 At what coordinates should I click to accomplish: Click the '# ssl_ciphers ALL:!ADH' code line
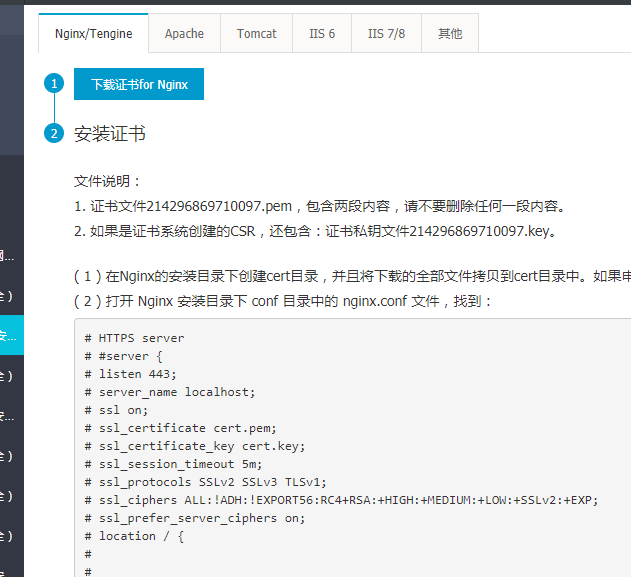pos(341,500)
